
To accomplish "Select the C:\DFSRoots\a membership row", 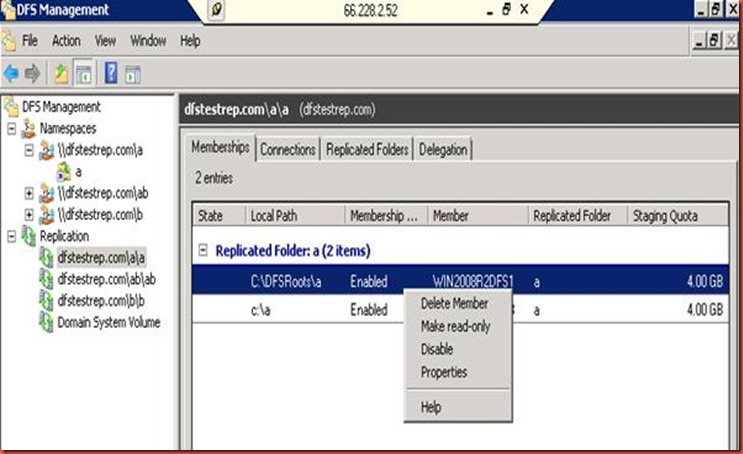I will coord(460,281).
